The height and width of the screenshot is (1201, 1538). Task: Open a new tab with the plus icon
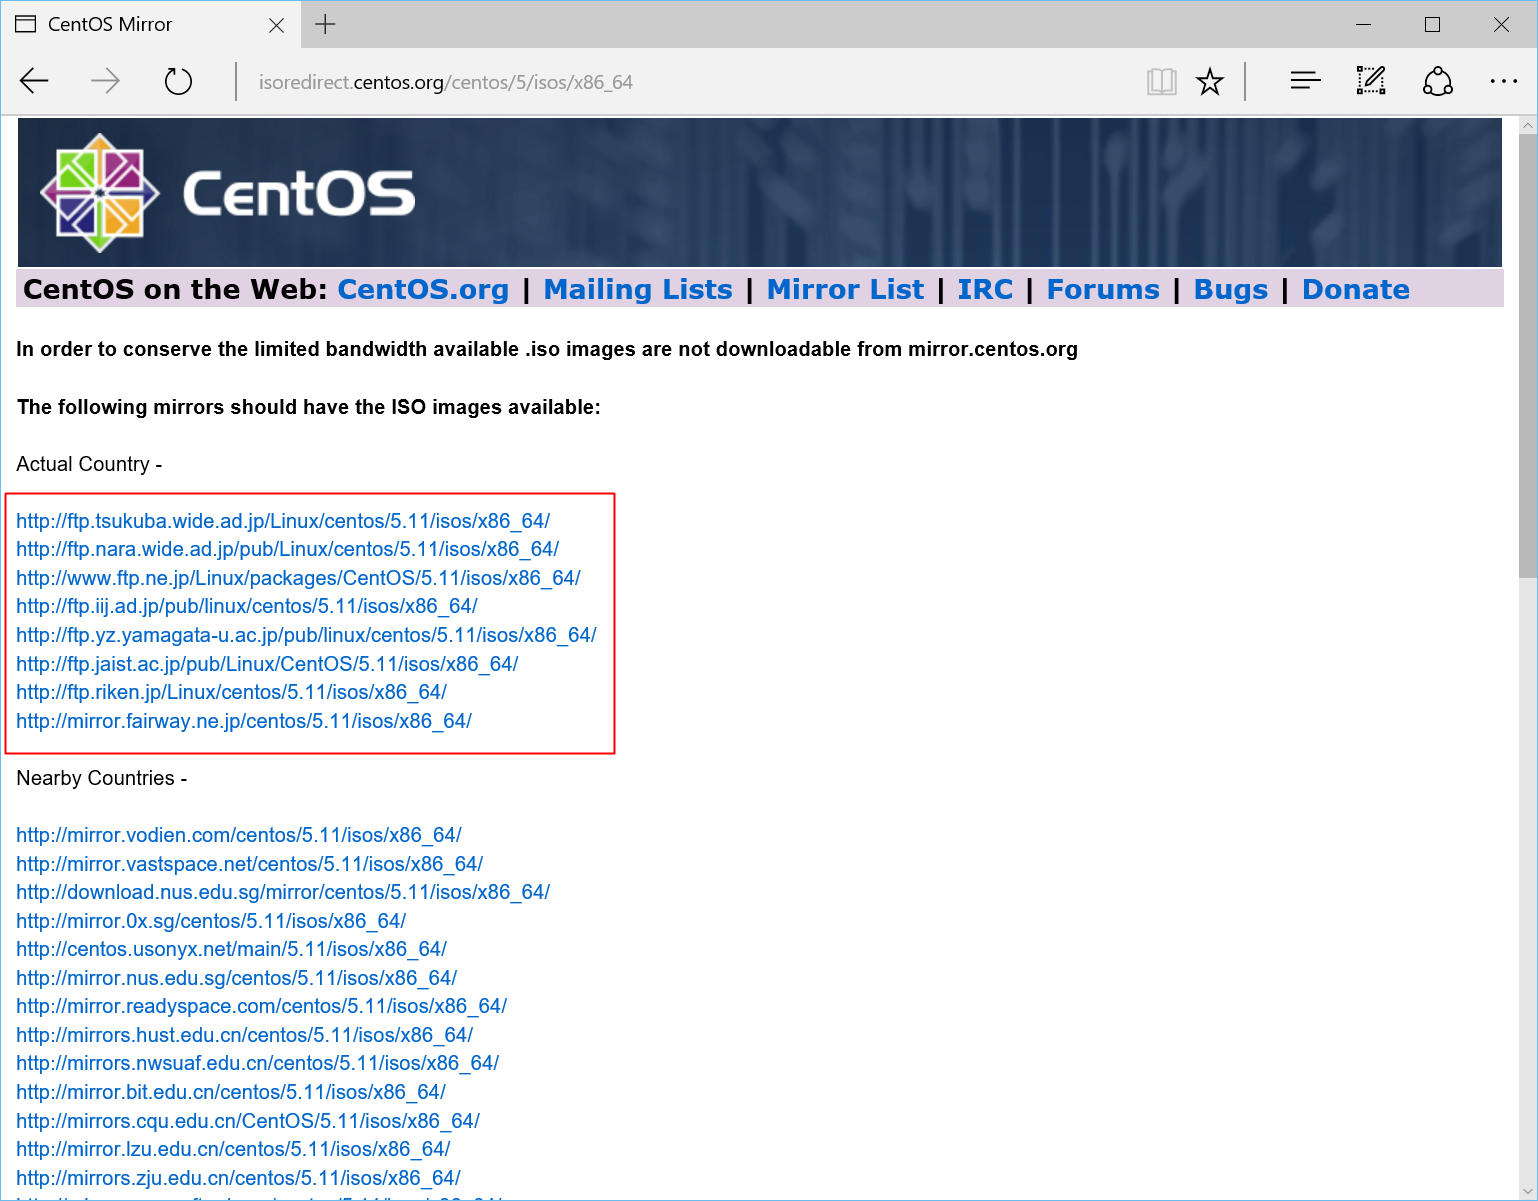coord(325,24)
